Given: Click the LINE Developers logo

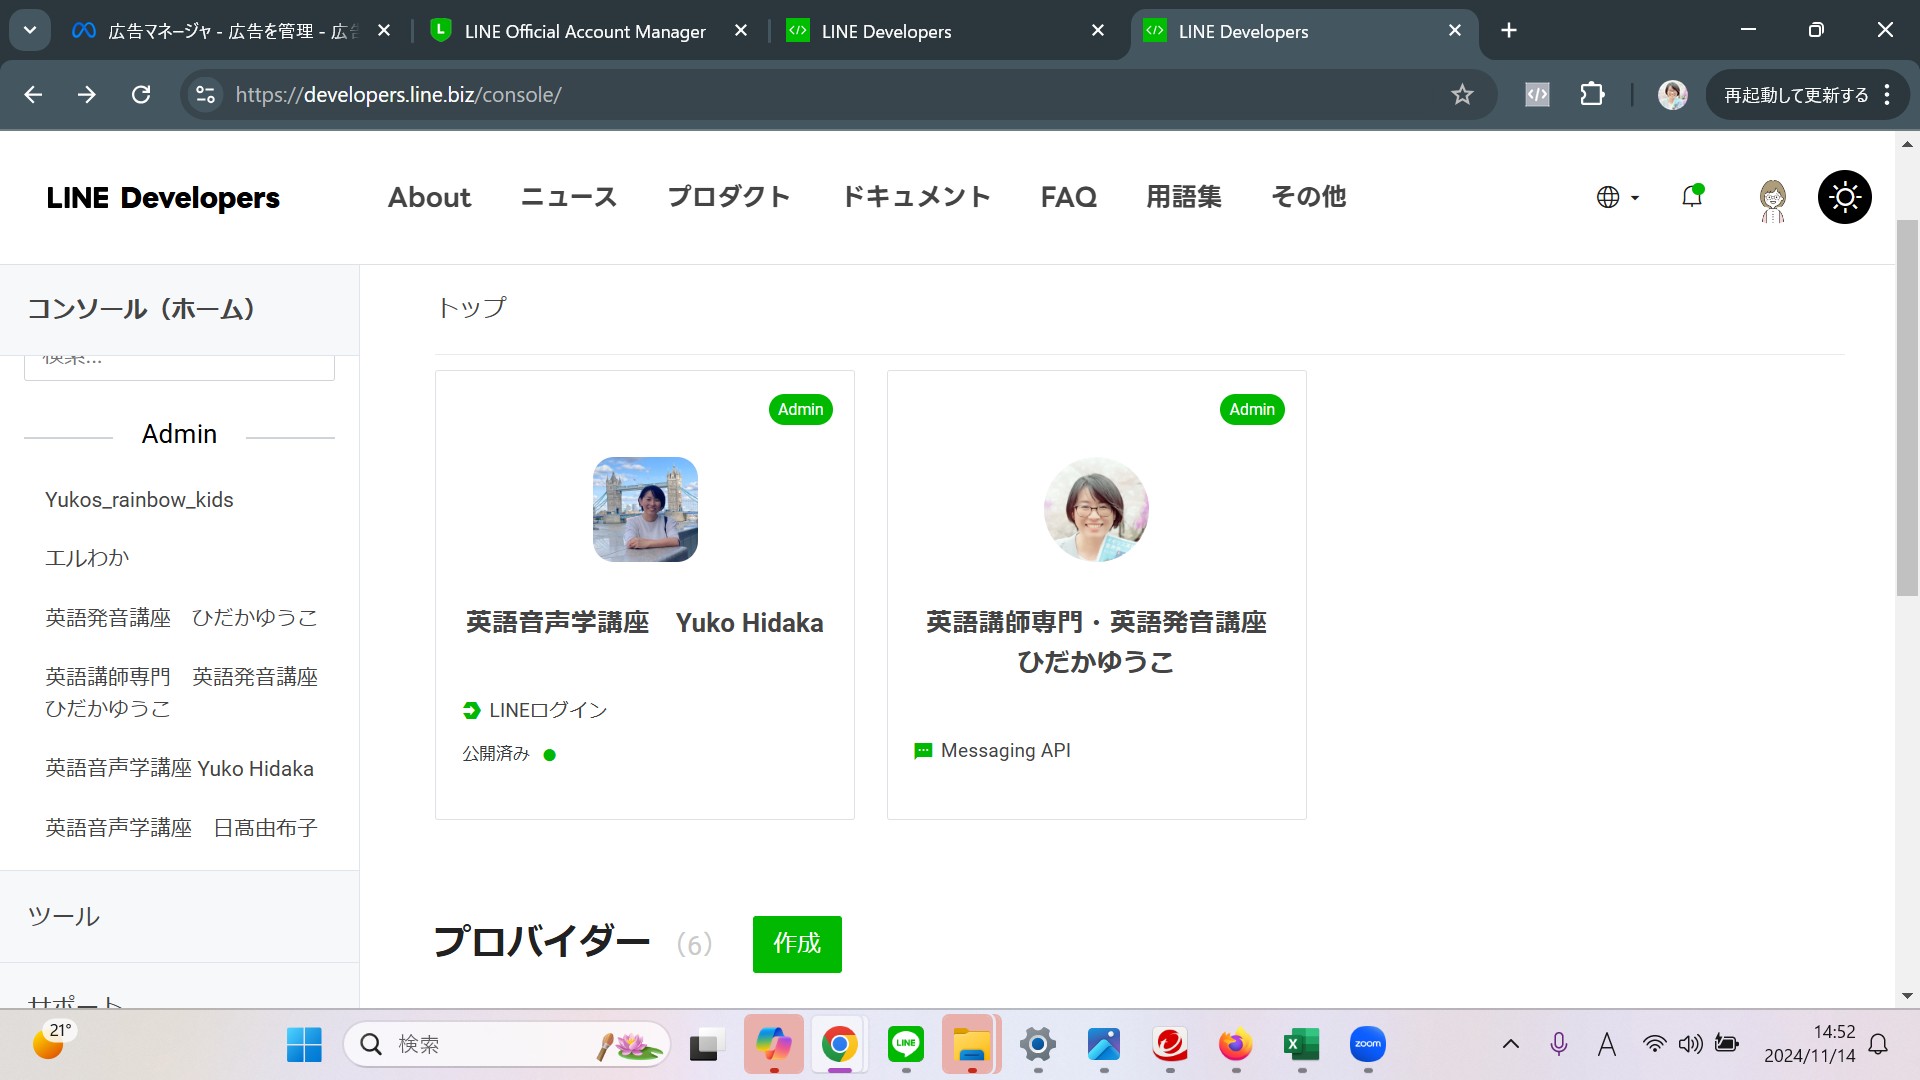Looking at the screenshot, I should (163, 198).
